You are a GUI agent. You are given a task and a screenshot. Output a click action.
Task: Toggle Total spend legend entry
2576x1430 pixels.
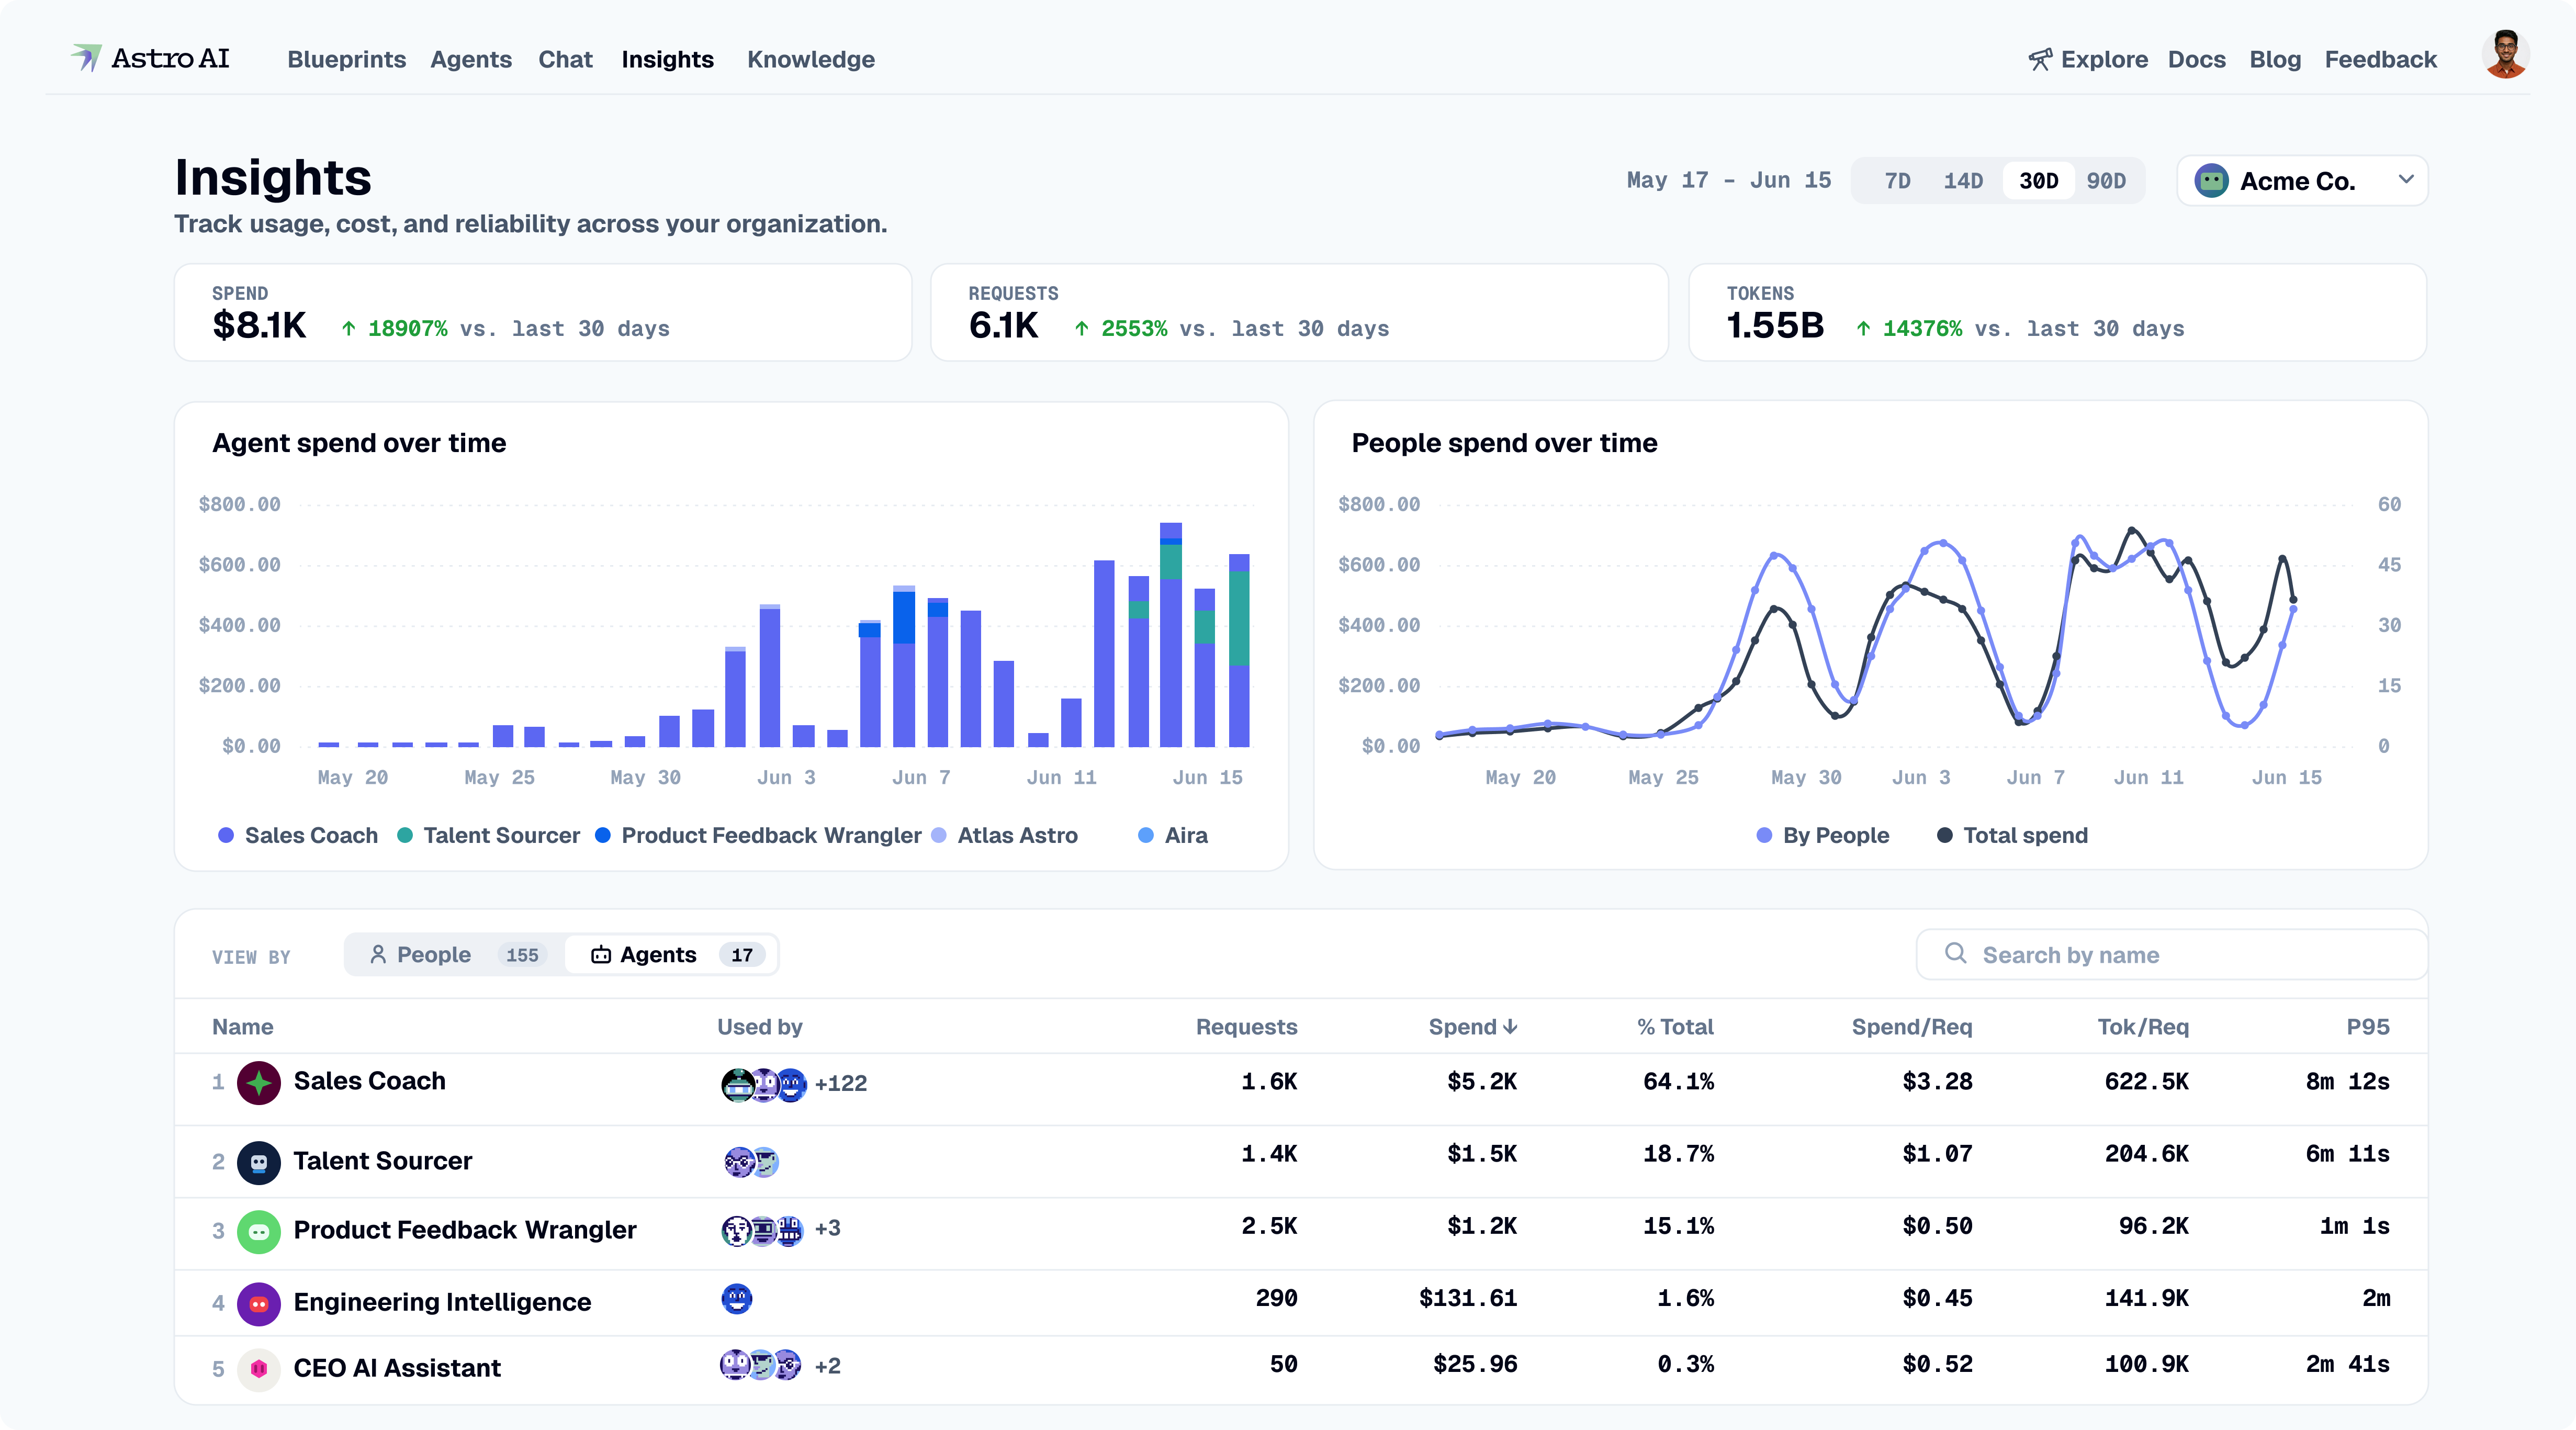click(2012, 835)
